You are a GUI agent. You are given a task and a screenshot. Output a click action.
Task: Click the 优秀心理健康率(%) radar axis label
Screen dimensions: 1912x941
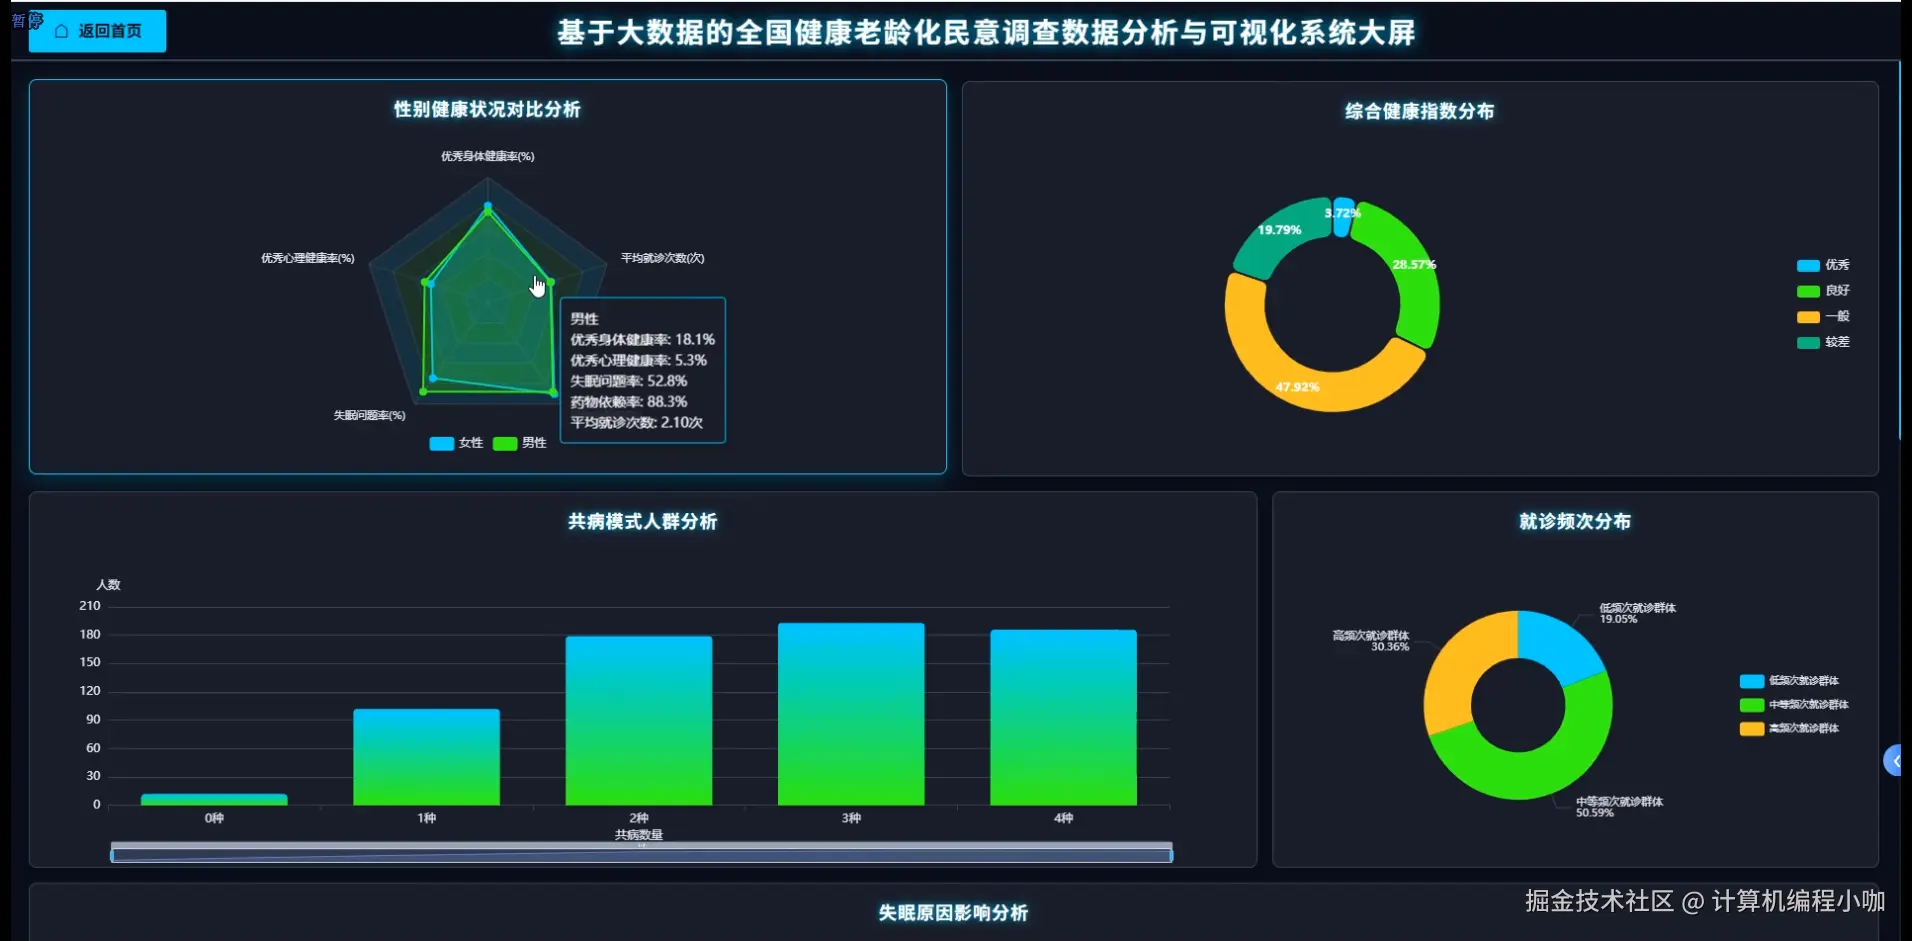click(308, 258)
